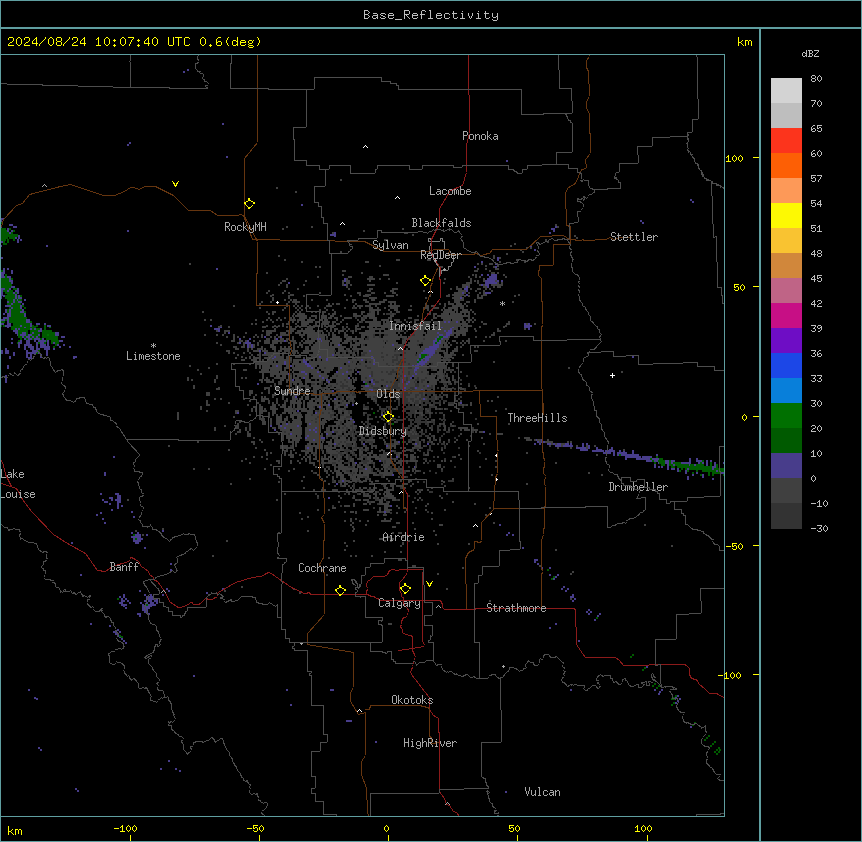Select the Innisfail label

(415, 326)
